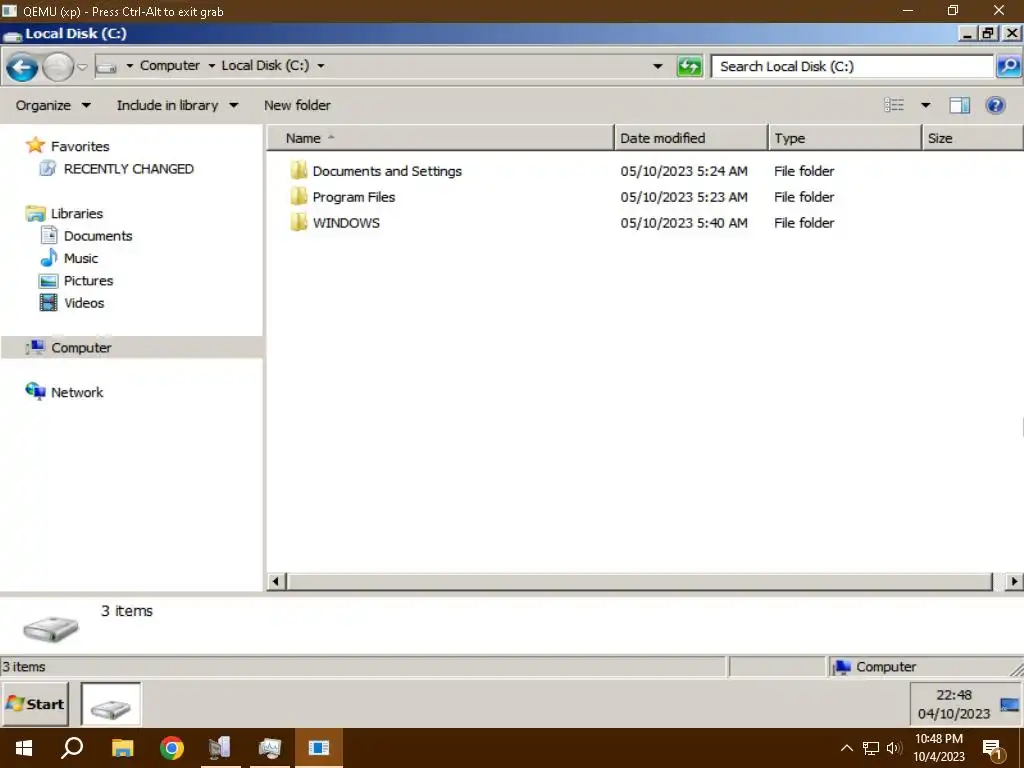
Task: Select Local Disk (C:) breadcrumb segment
Action: [265, 65]
